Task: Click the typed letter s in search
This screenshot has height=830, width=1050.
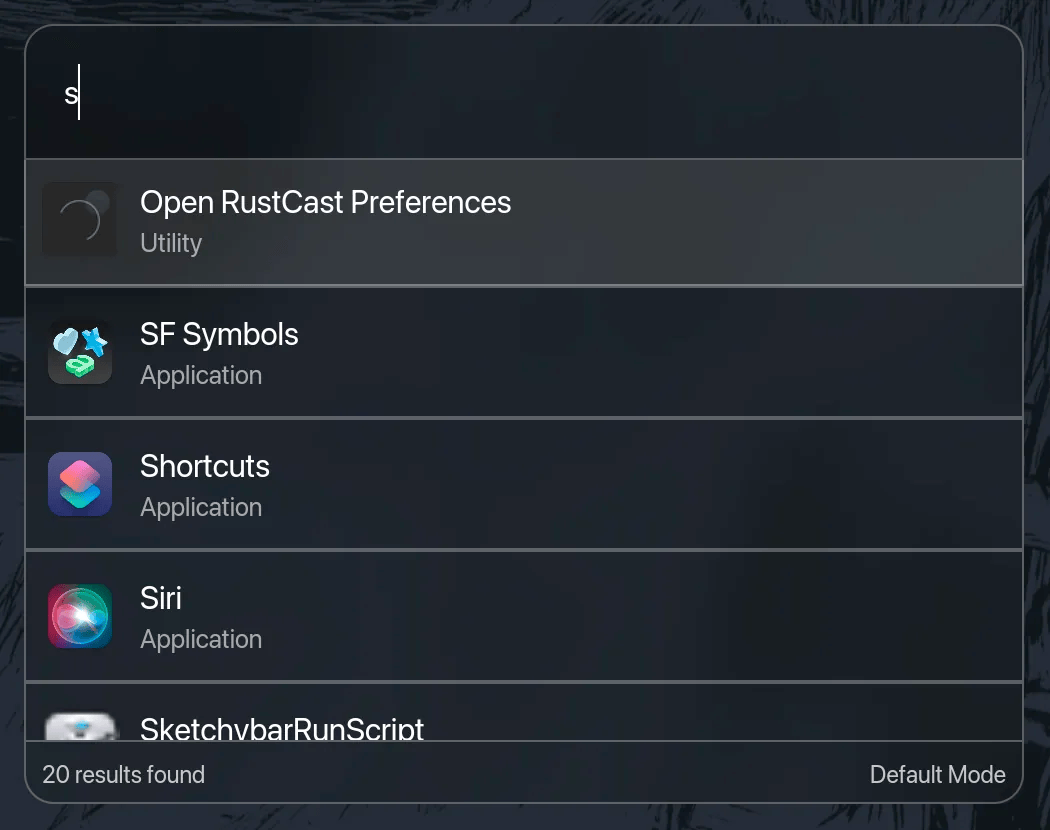Action: (x=71, y=95)
